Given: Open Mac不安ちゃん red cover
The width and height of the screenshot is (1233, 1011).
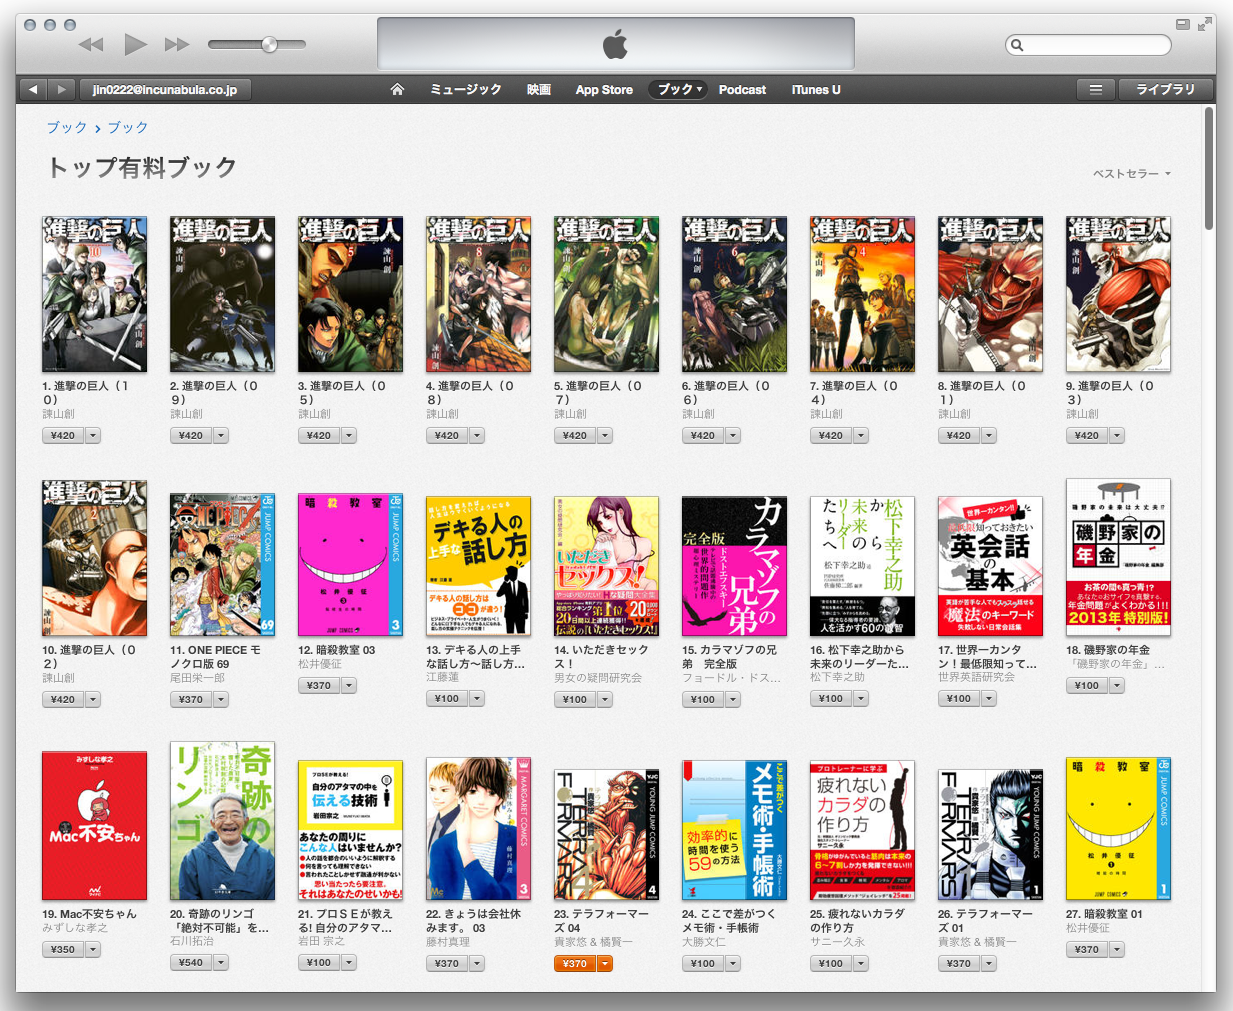Looking at the screenshot, I should coord(94,826).
